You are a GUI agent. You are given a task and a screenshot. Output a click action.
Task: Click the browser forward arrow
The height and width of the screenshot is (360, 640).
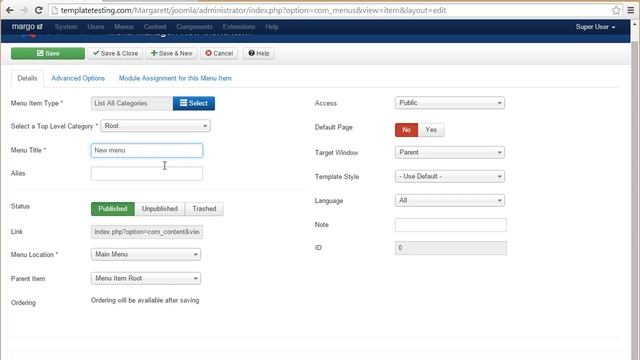tap(24, 10)
